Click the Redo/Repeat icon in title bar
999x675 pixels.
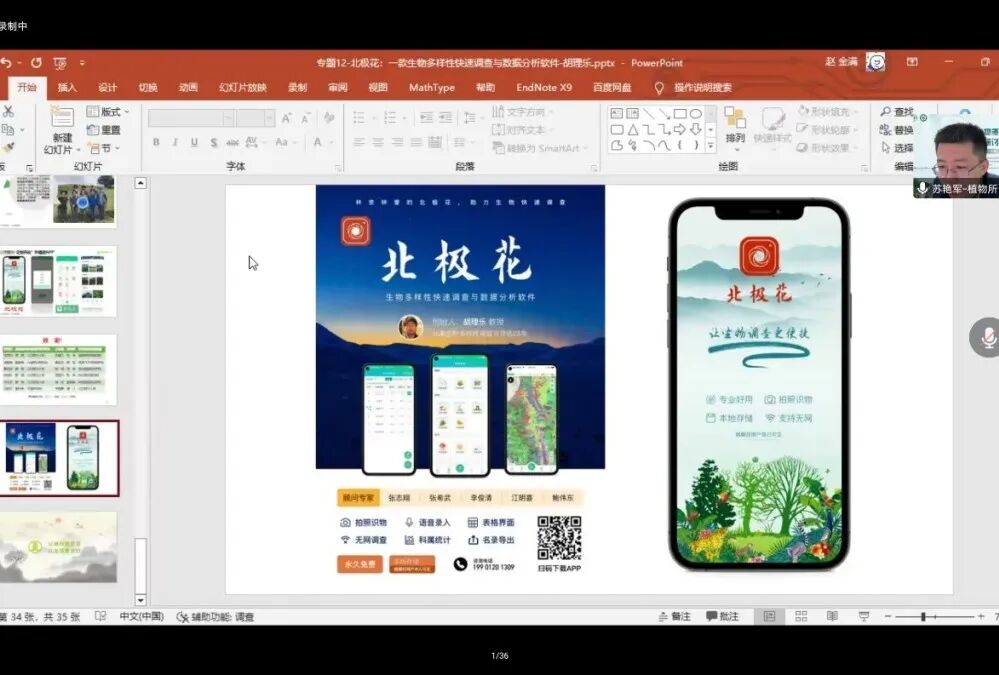pos(36,62)
